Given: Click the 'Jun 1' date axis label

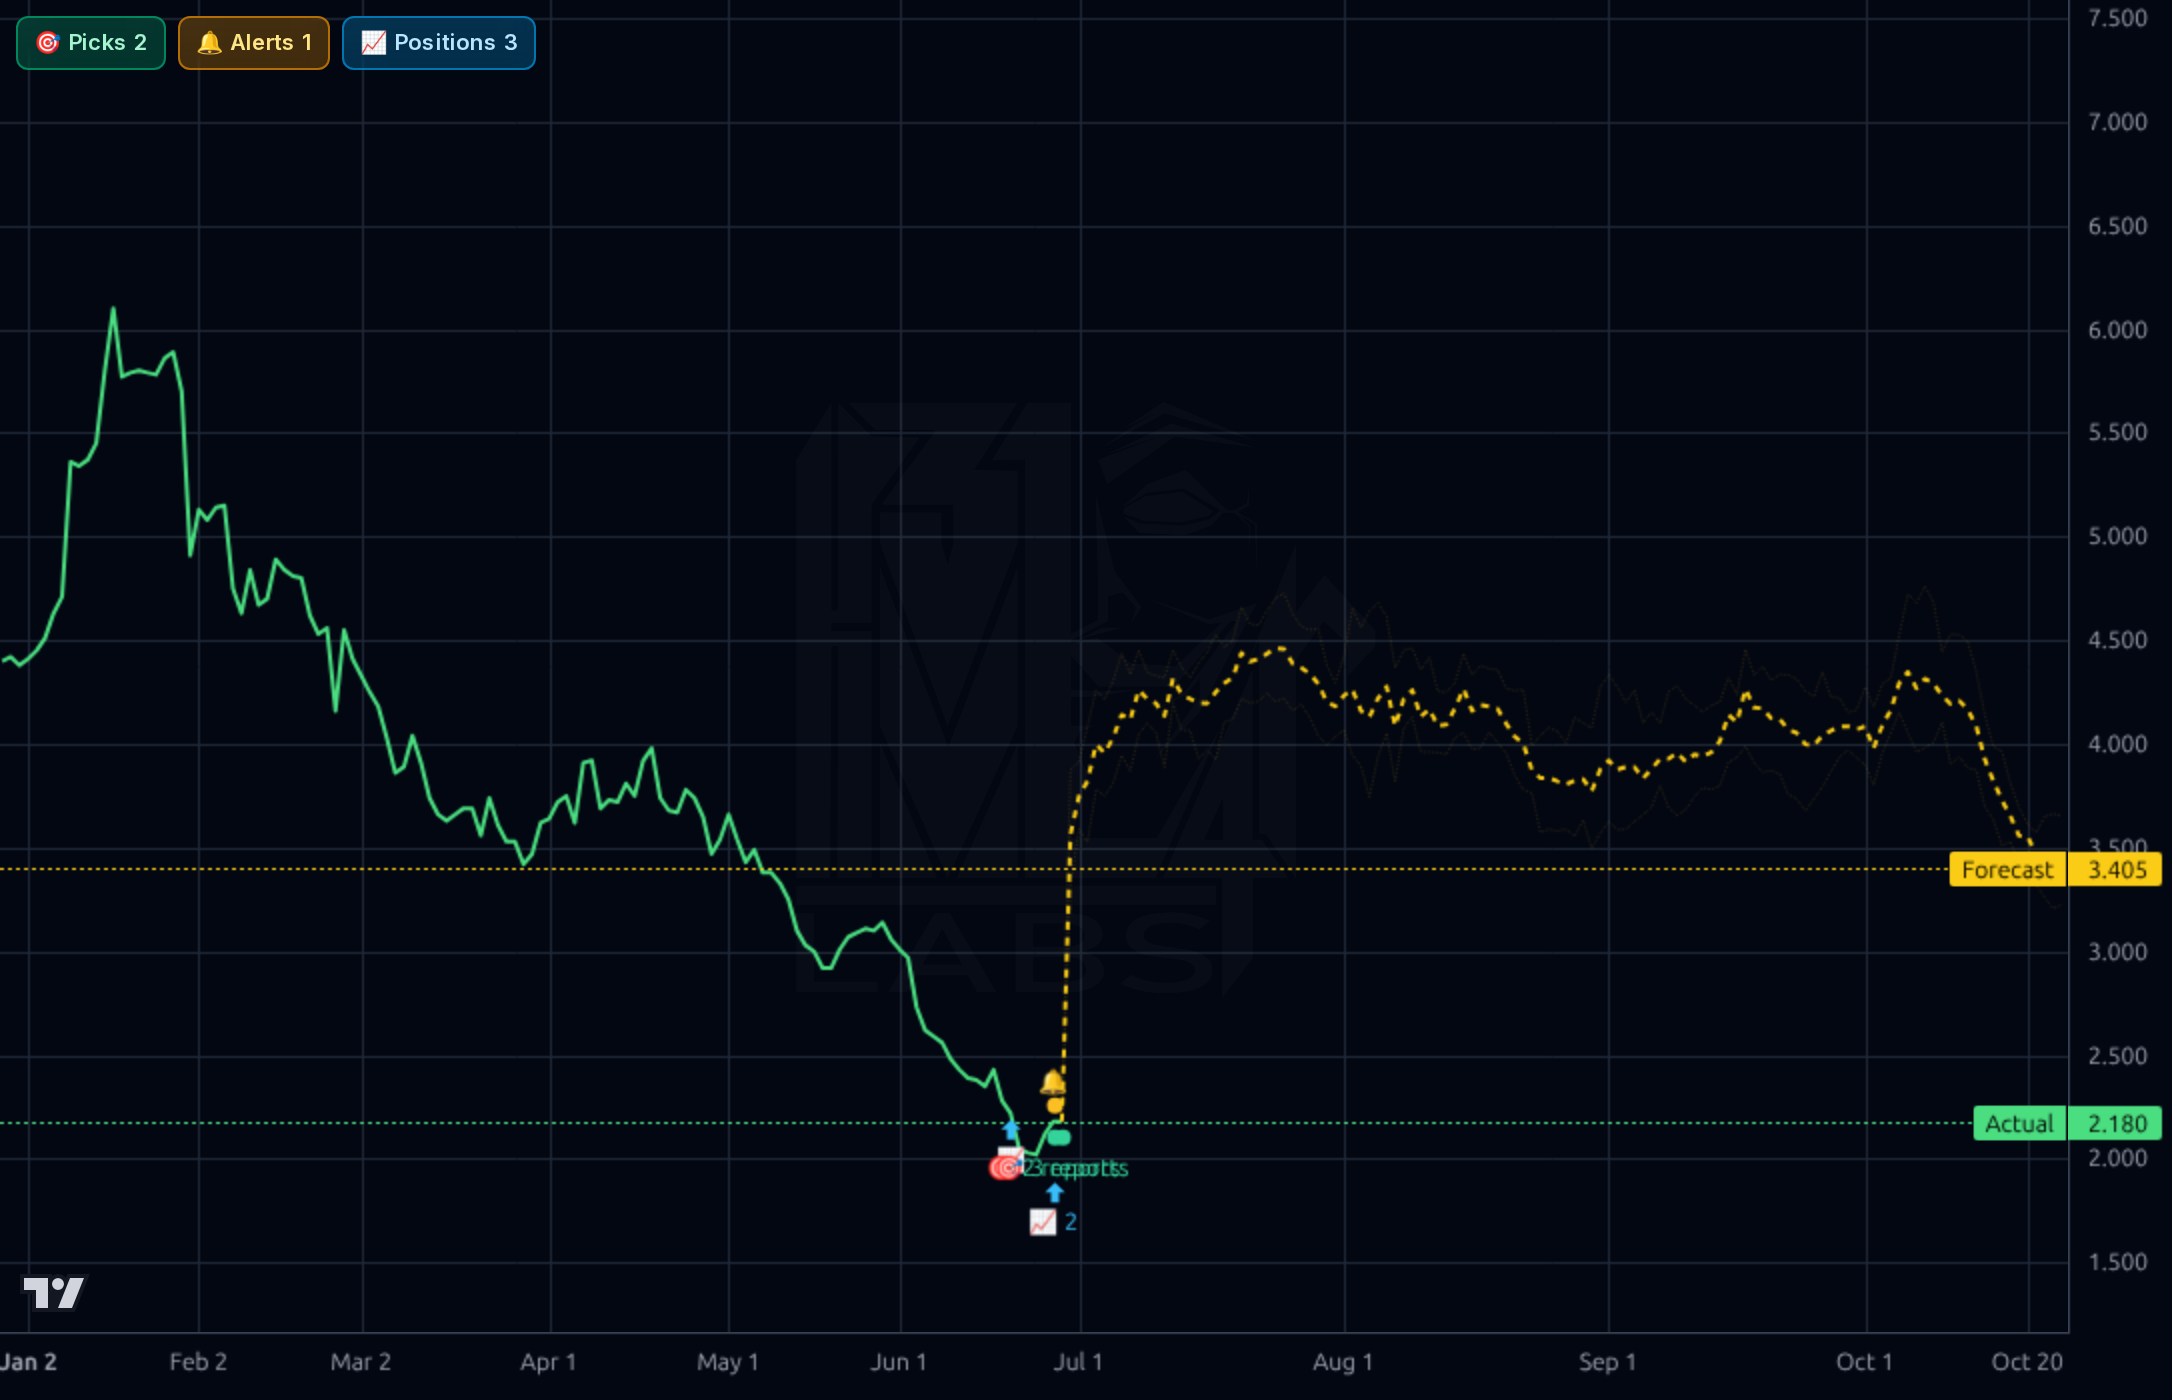Looking at the screenshot, I should tap(899, 1362).
